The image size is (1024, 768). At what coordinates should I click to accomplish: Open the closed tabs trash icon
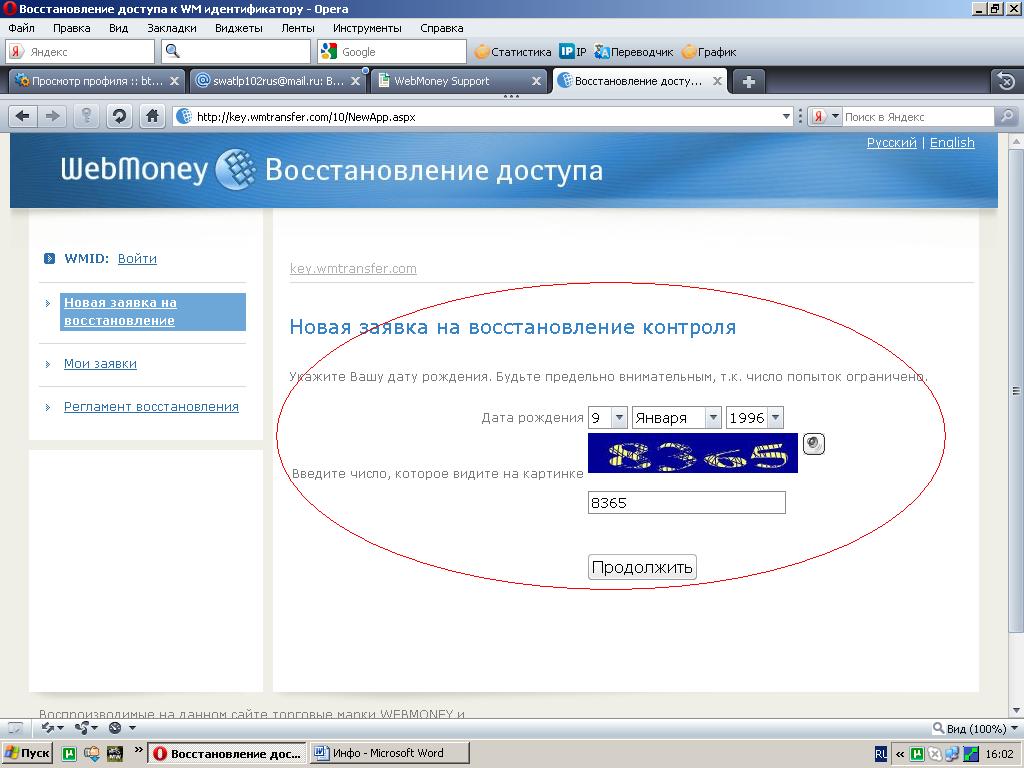click(x=1006, y=81)
